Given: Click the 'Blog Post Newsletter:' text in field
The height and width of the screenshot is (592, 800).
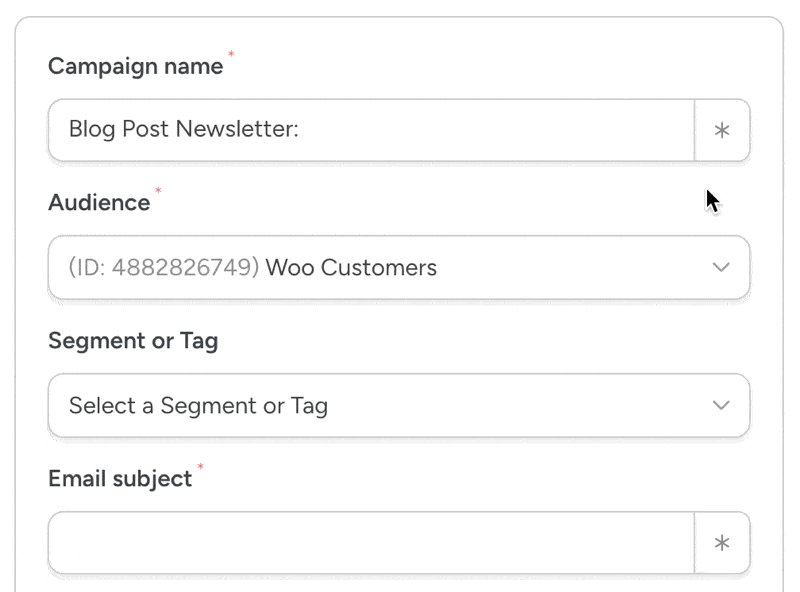Looking at the screenshot, I should (184, 130).
